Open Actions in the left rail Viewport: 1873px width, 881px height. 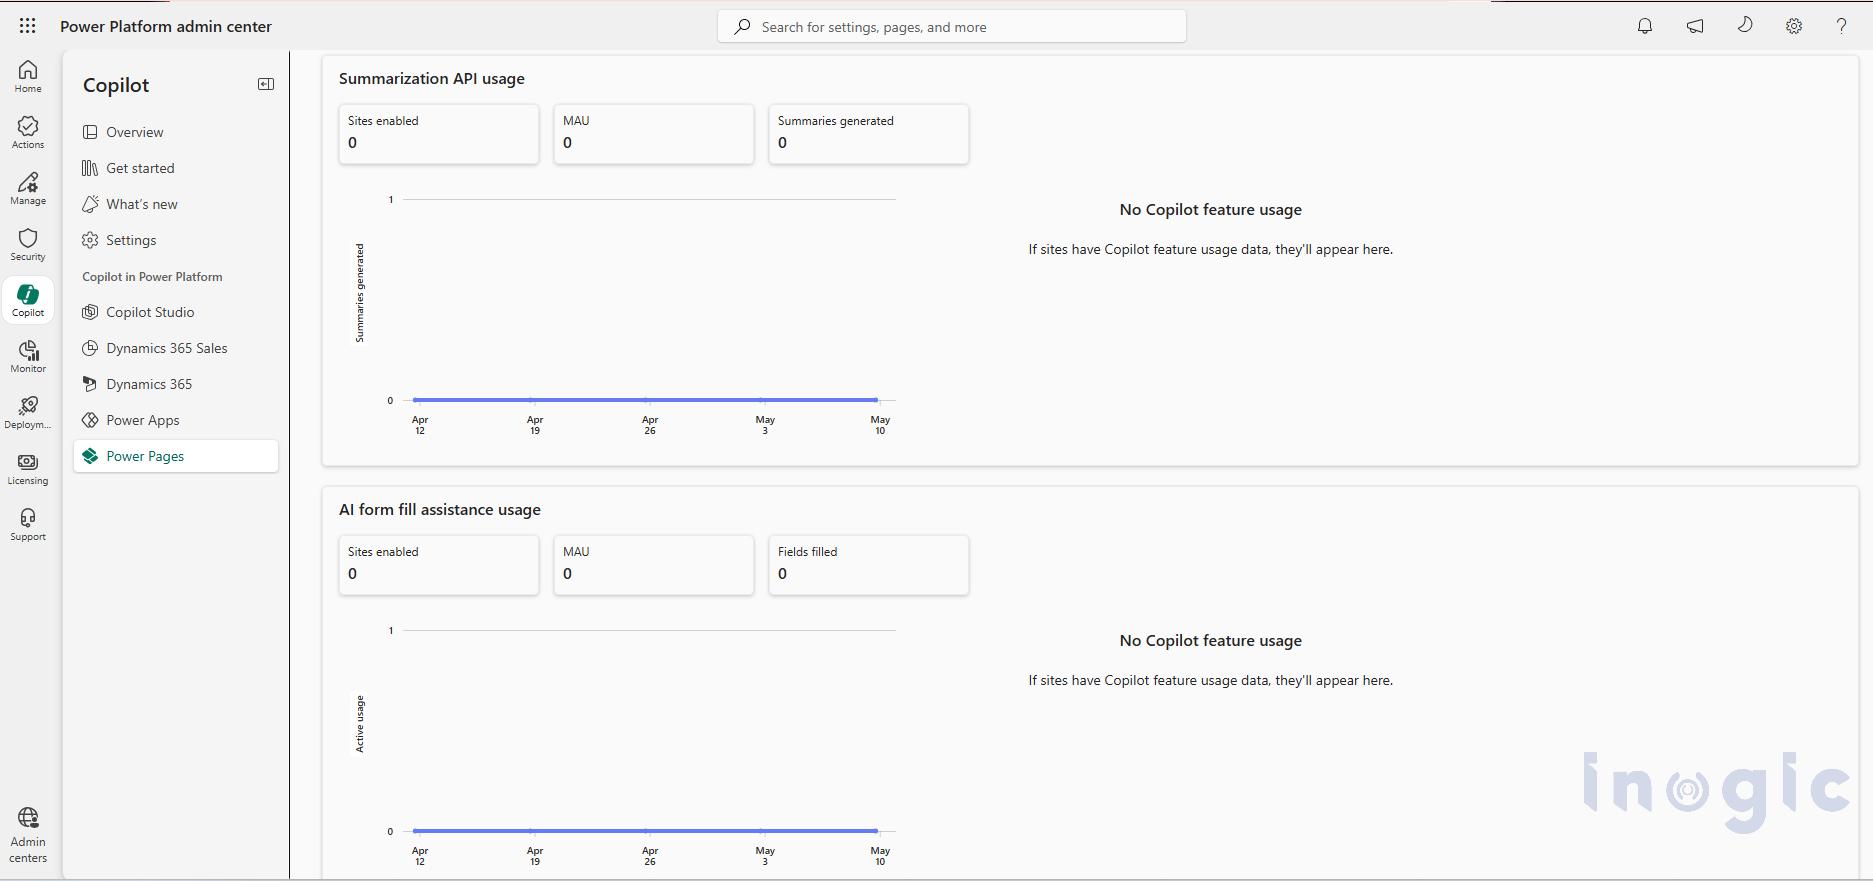pyautogui.click(x=28, y=132)
